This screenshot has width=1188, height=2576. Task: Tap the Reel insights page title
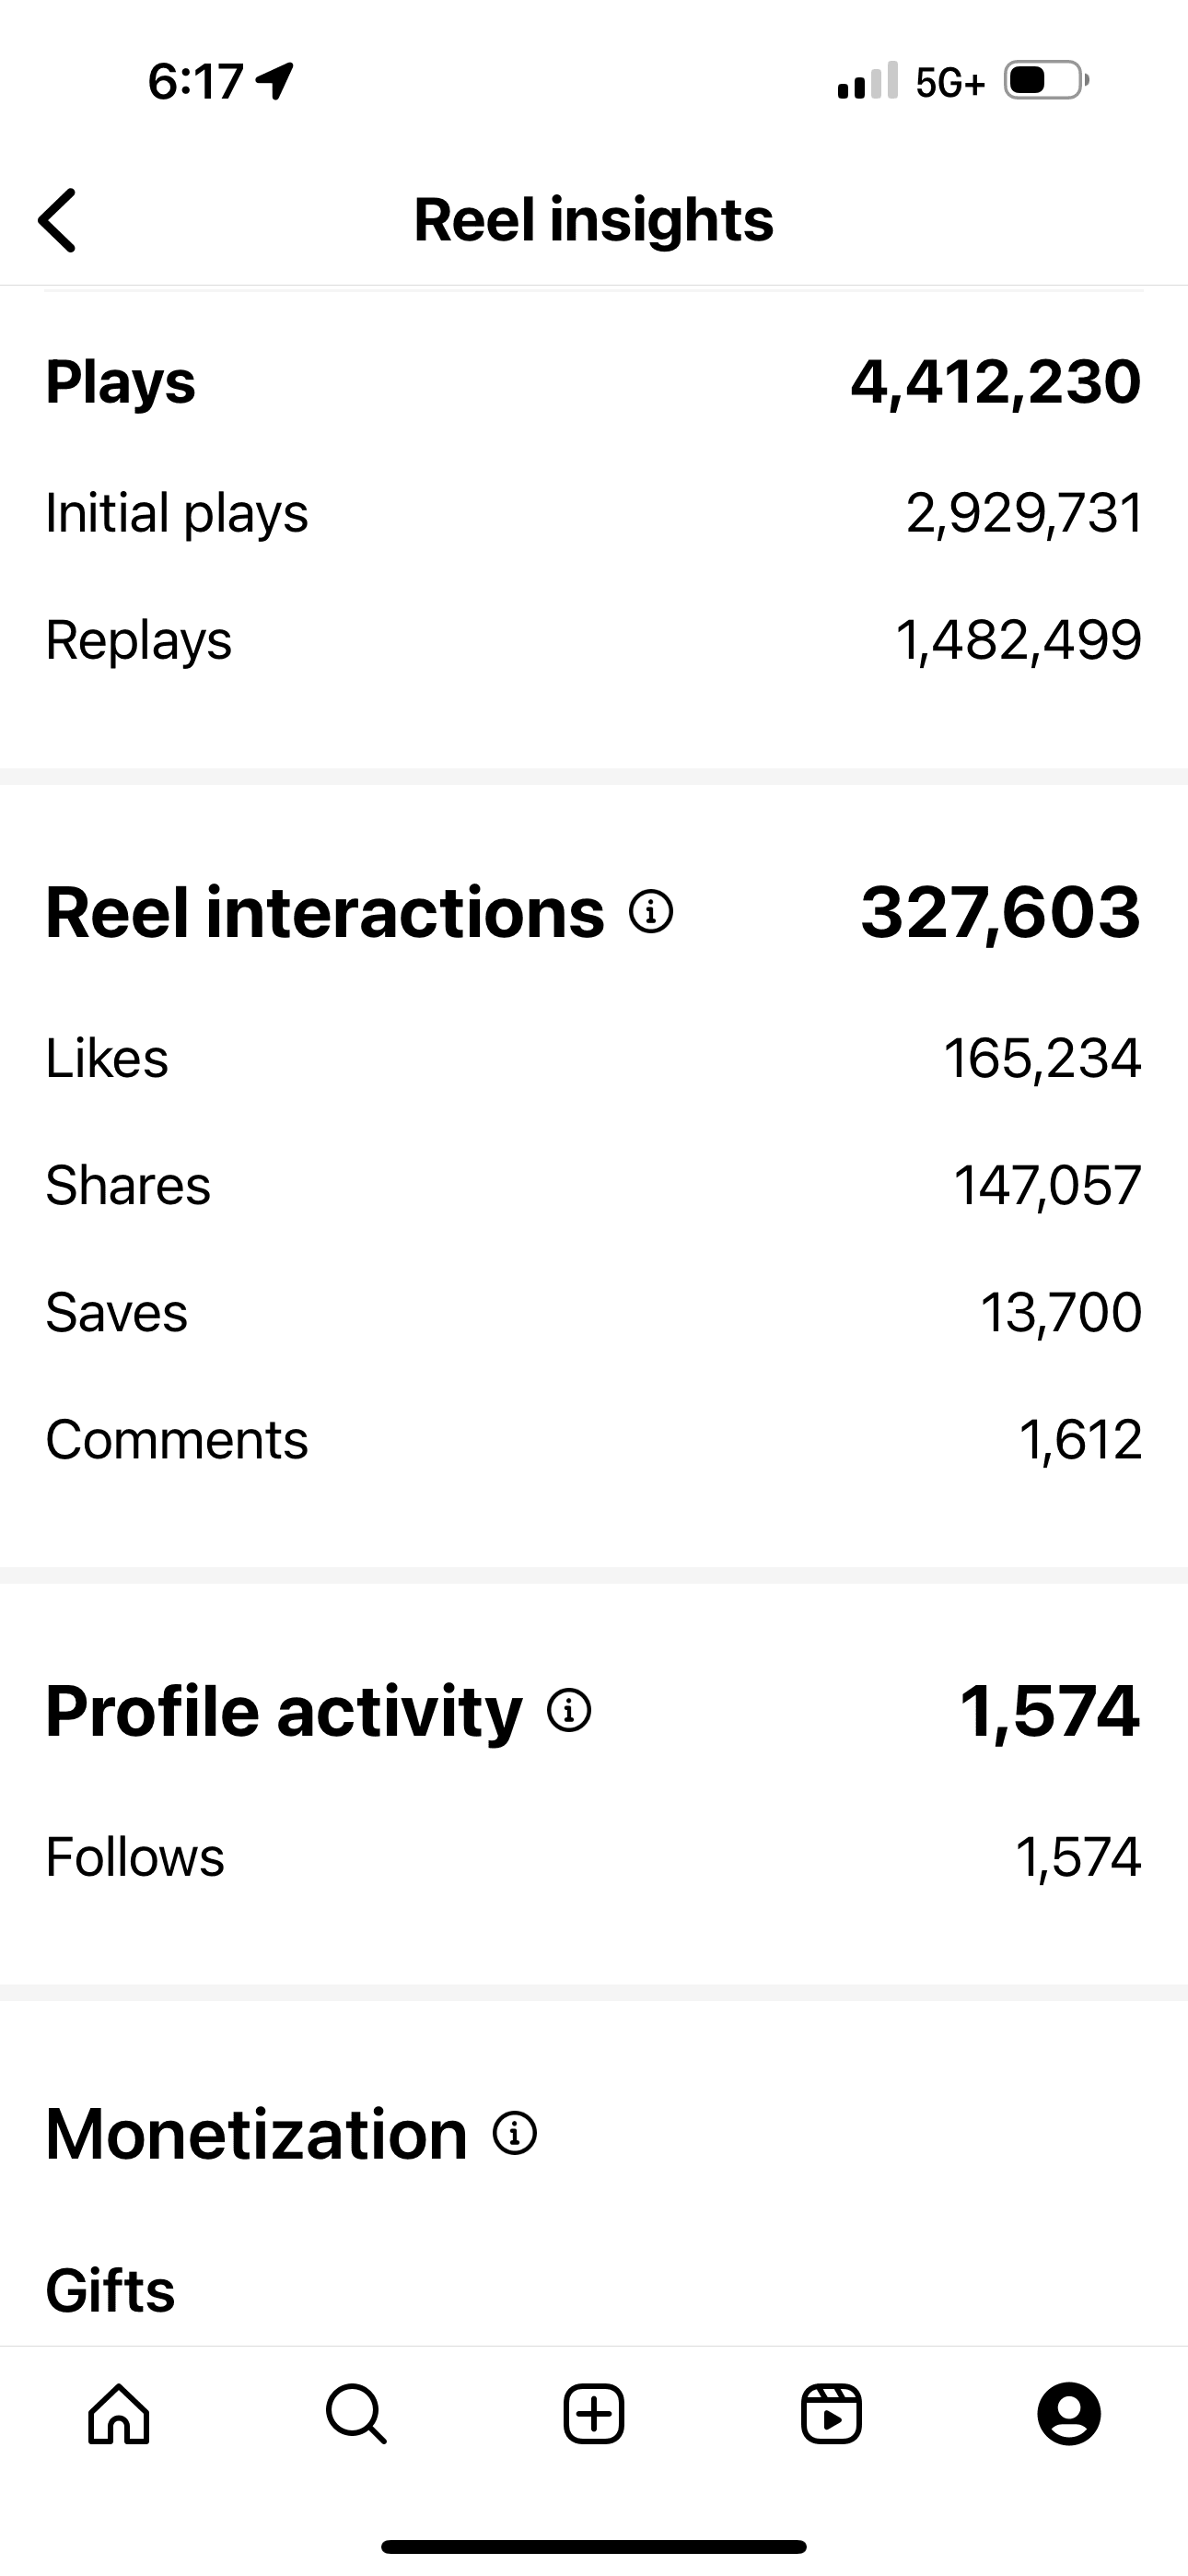(594, 219)
